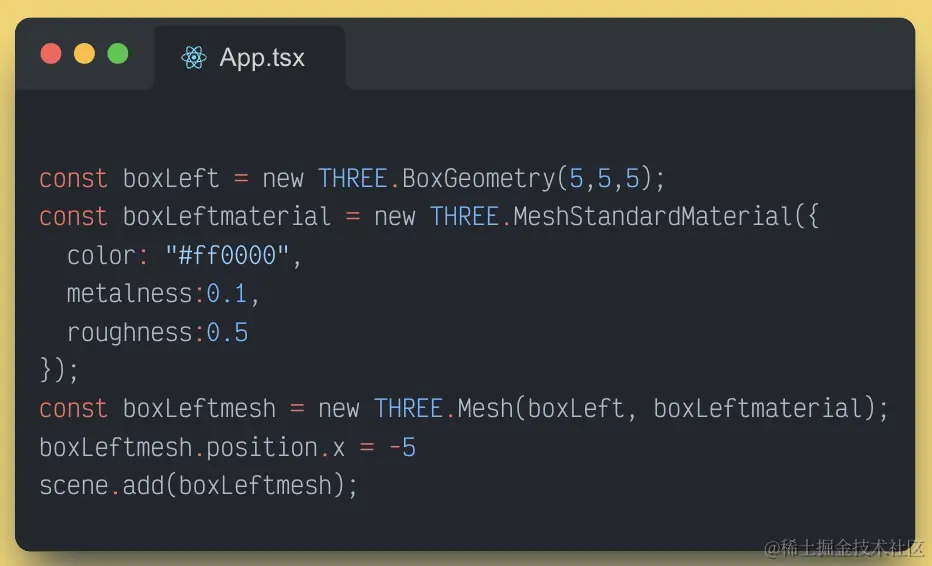Click the green maximize window dot

[x=118, y=54]
